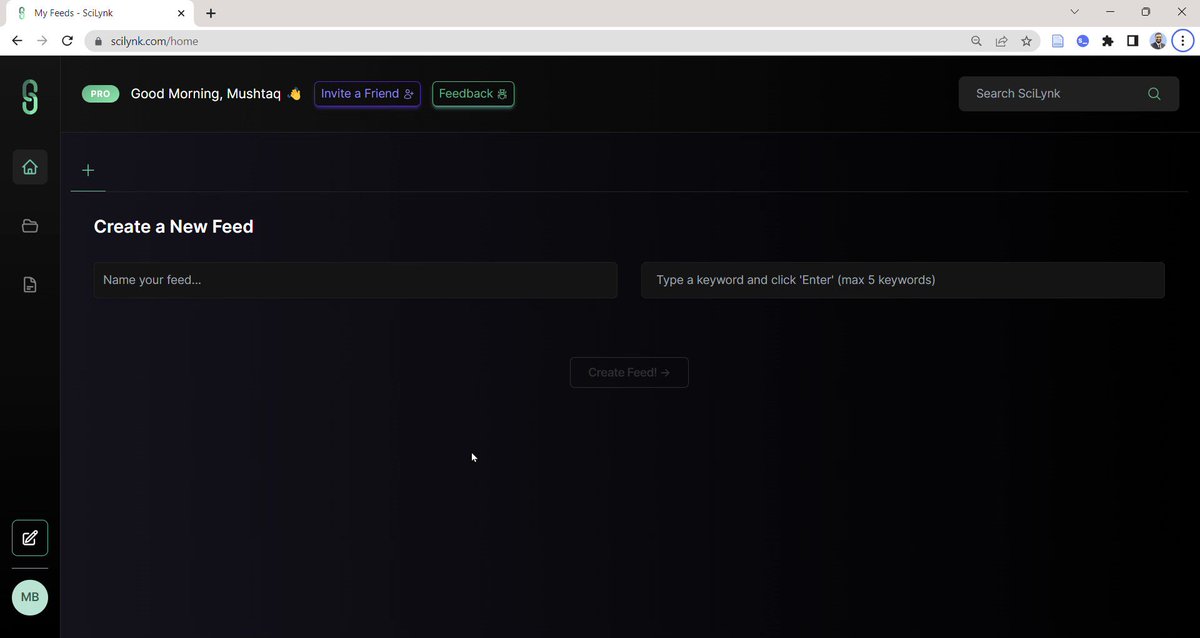Screen dimensions: 1200x638
Task: Click the Create Feed! button
Action: pos(629,372)
